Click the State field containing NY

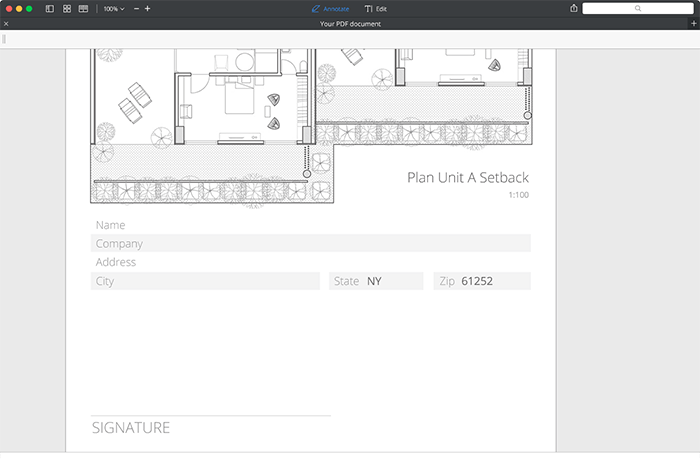click(x=376, y=281)
